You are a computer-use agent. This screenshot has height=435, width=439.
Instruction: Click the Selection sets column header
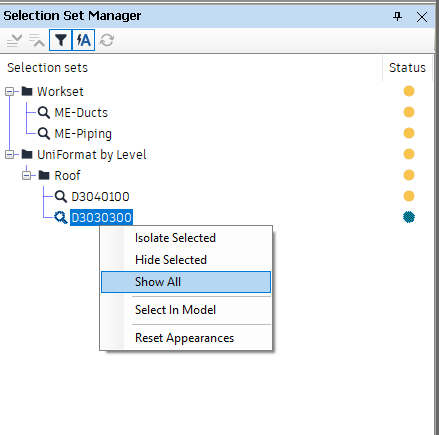(x=191, y=68)
